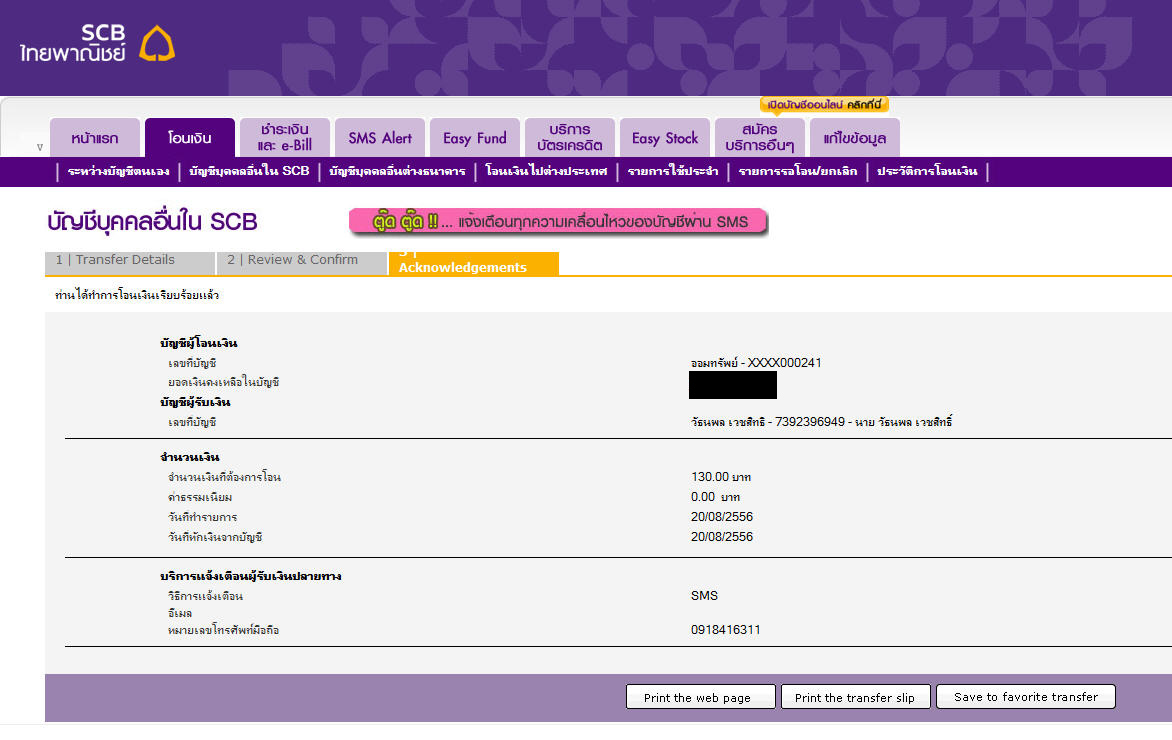Image resolution: width=1172 pixels, height=740 pixels.
Task: Select บัญชีบุคคลอื่นต่างธนาคาร submenu
Action: [x=397, y=171]
